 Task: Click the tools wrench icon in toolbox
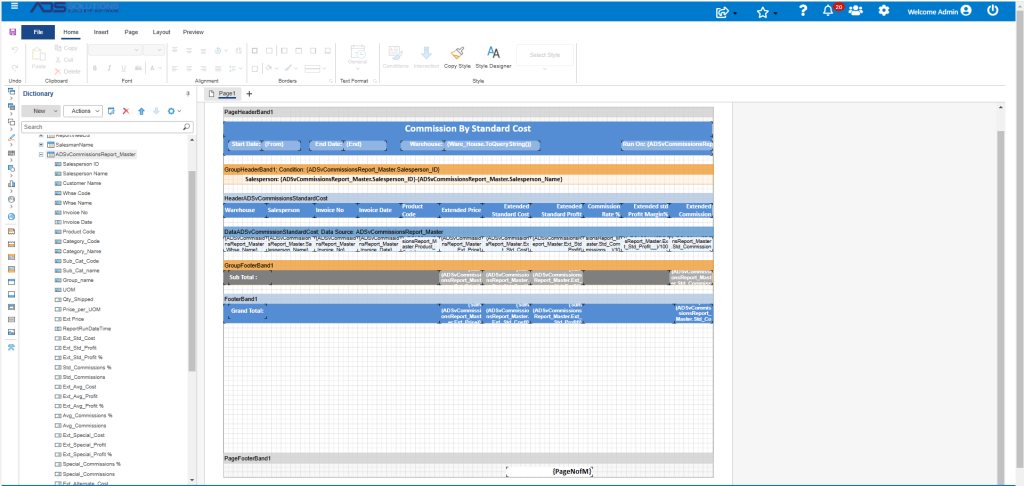coord(11,348)
